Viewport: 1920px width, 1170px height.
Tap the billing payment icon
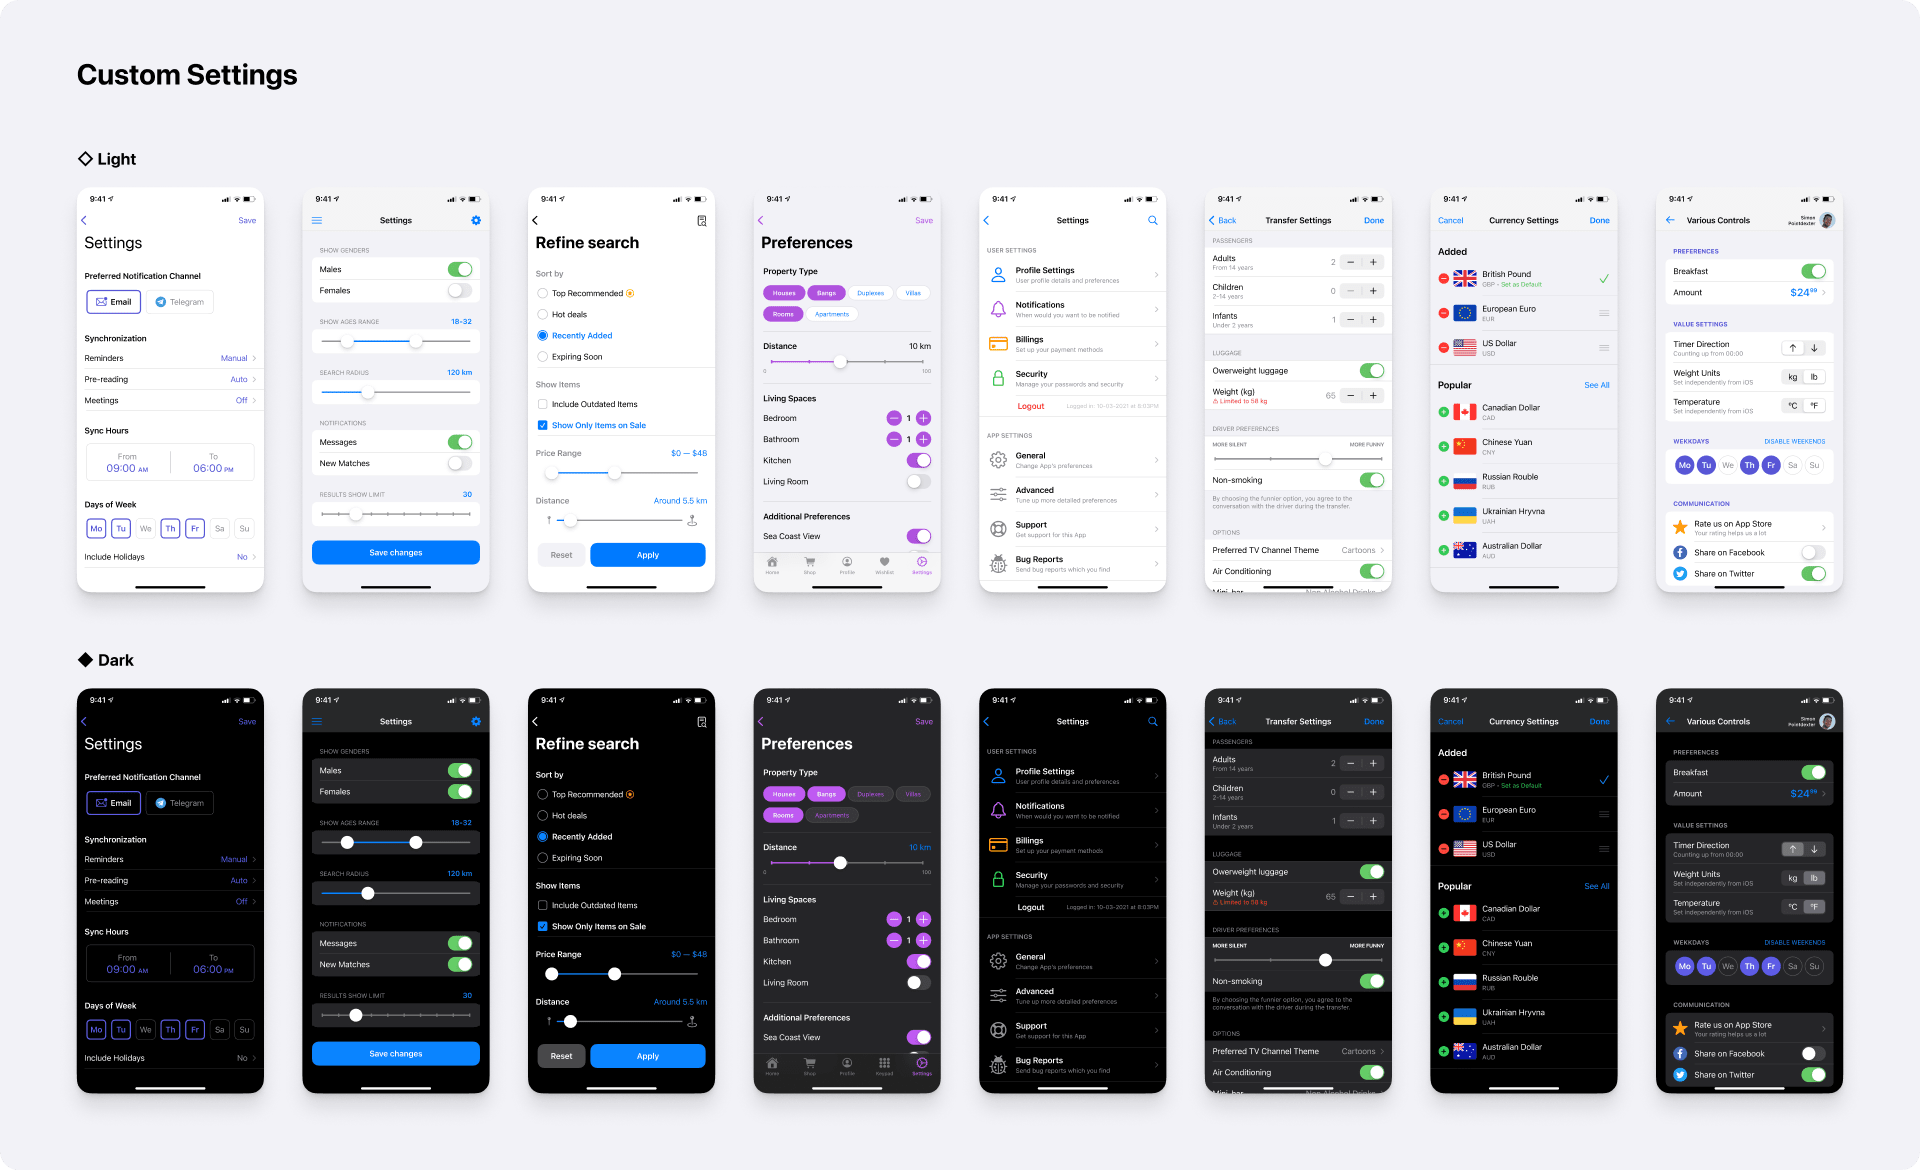pos(998,344)
